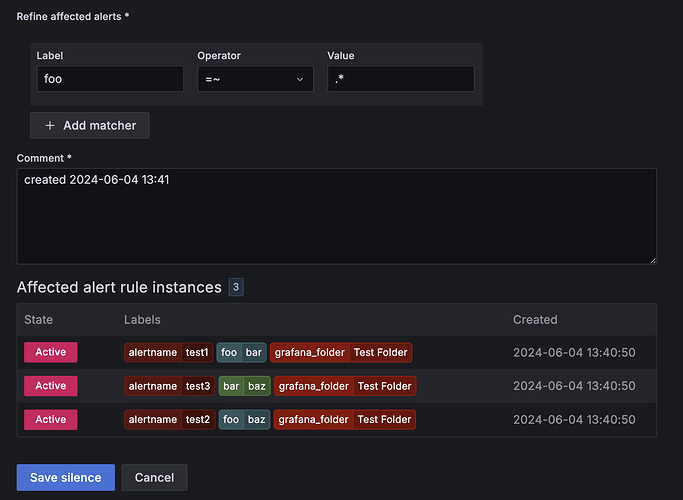Image resolution: width=683 pixels, height=500 pixels.
Task: Click the Active badge for test1
Action: click(51, 352)
